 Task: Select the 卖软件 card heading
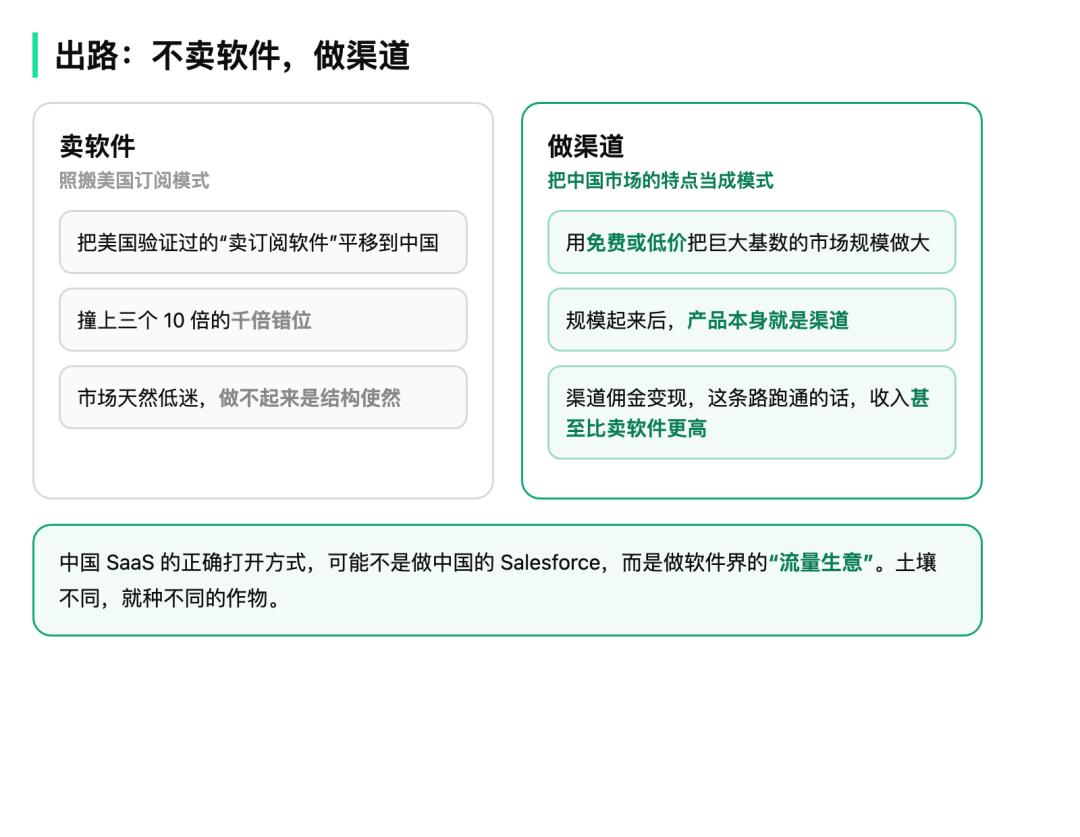pos(97,146)
